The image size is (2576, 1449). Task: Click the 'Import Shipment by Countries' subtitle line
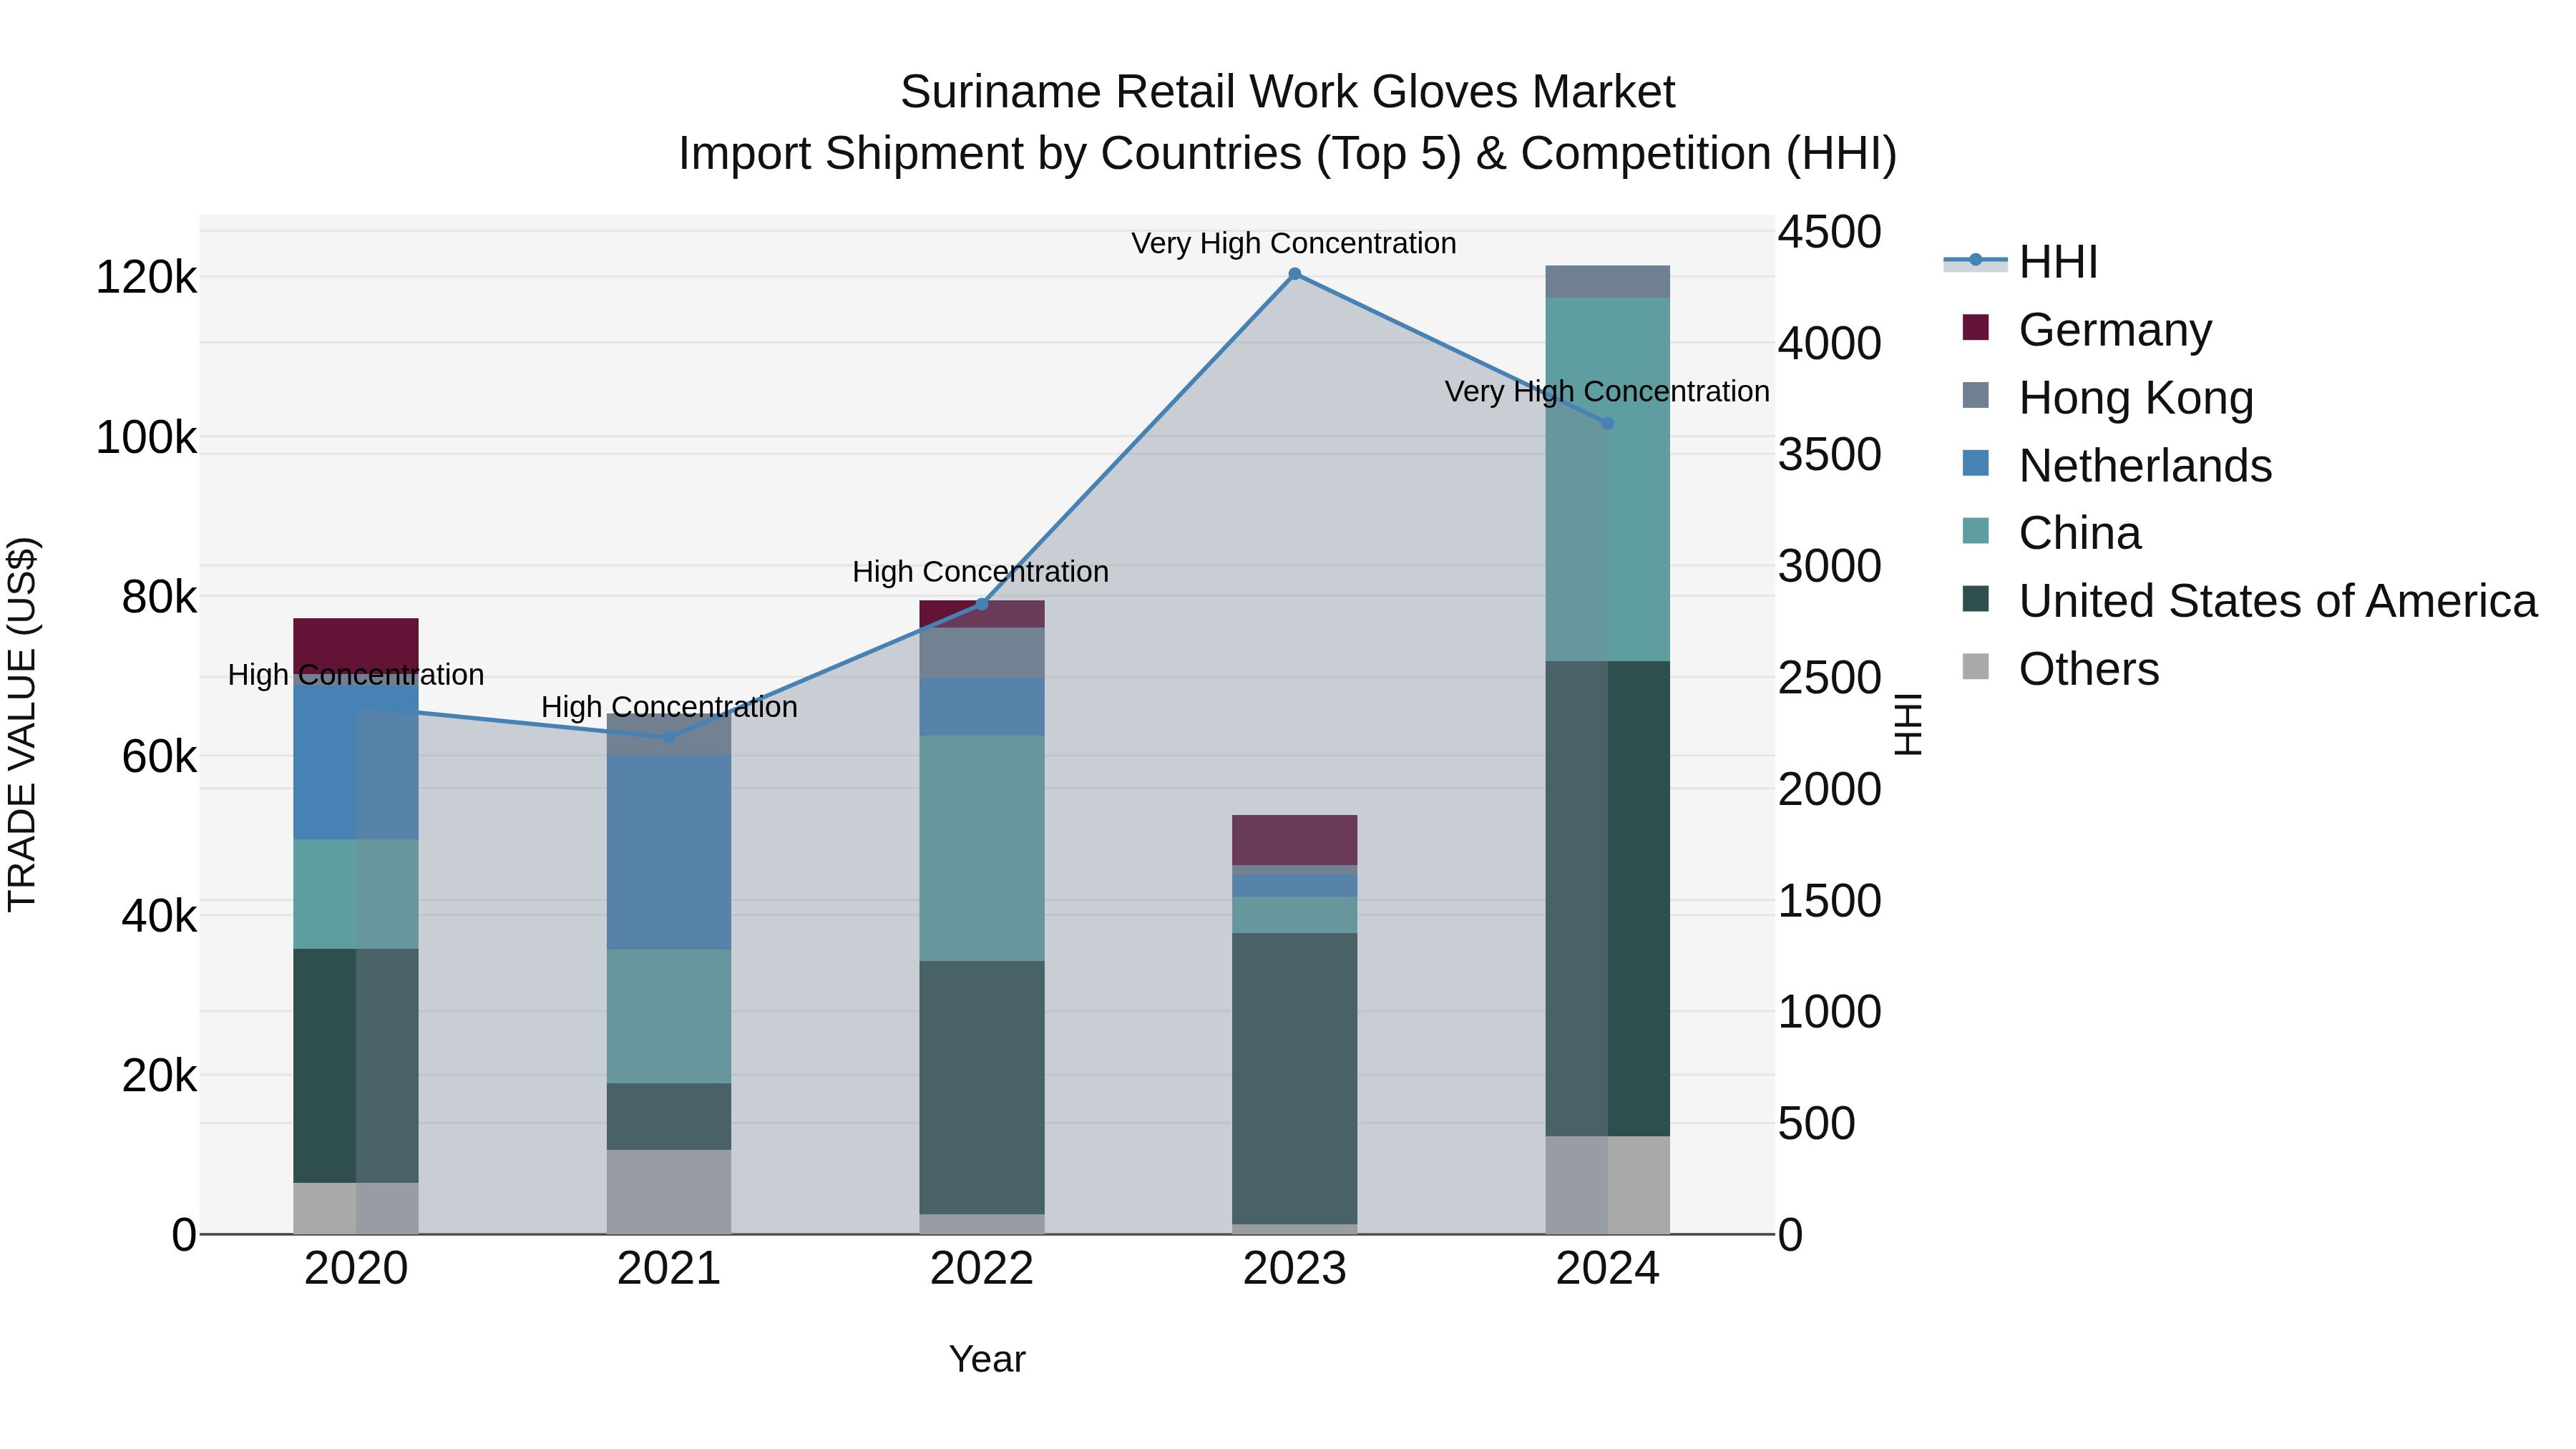(1288, 154)
